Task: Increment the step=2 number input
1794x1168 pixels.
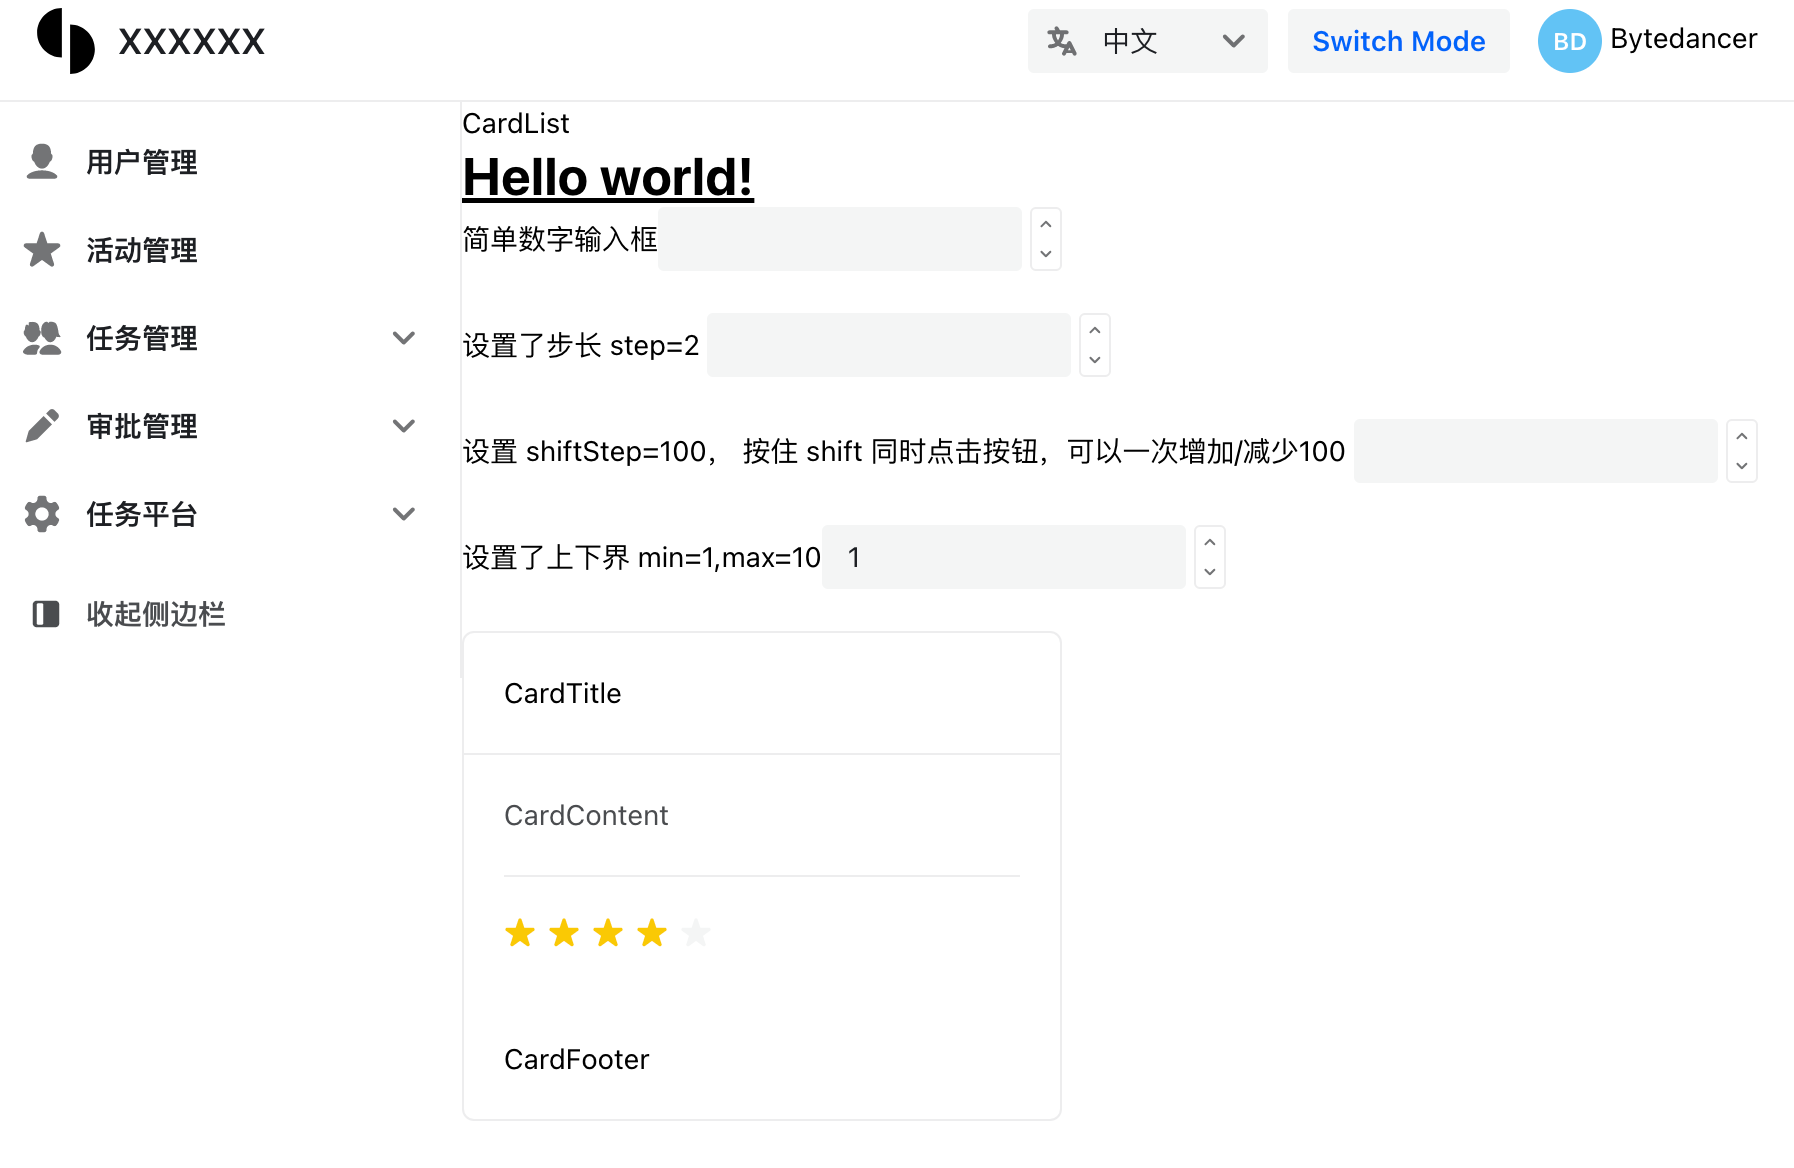Action: tap(1095, 330)
